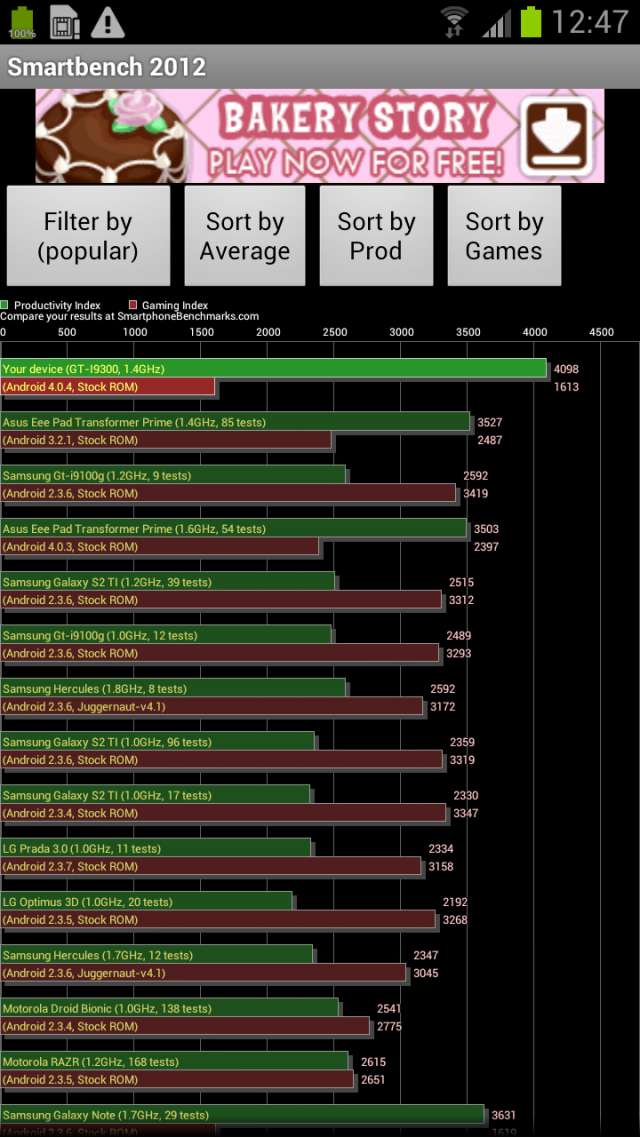Tap the SmartphoneBenchmarks.com compare text

click(129, 316)
